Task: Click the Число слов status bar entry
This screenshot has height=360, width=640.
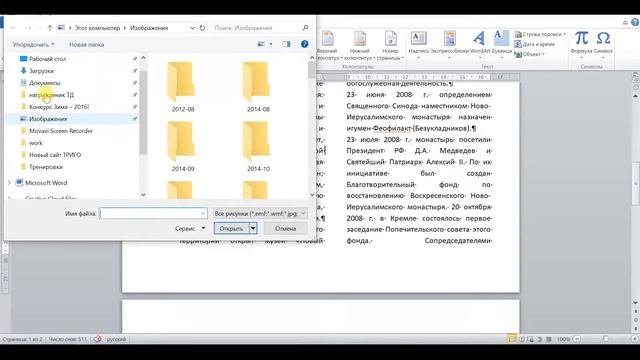Action: pyautogui.click(x=68, y=339)
